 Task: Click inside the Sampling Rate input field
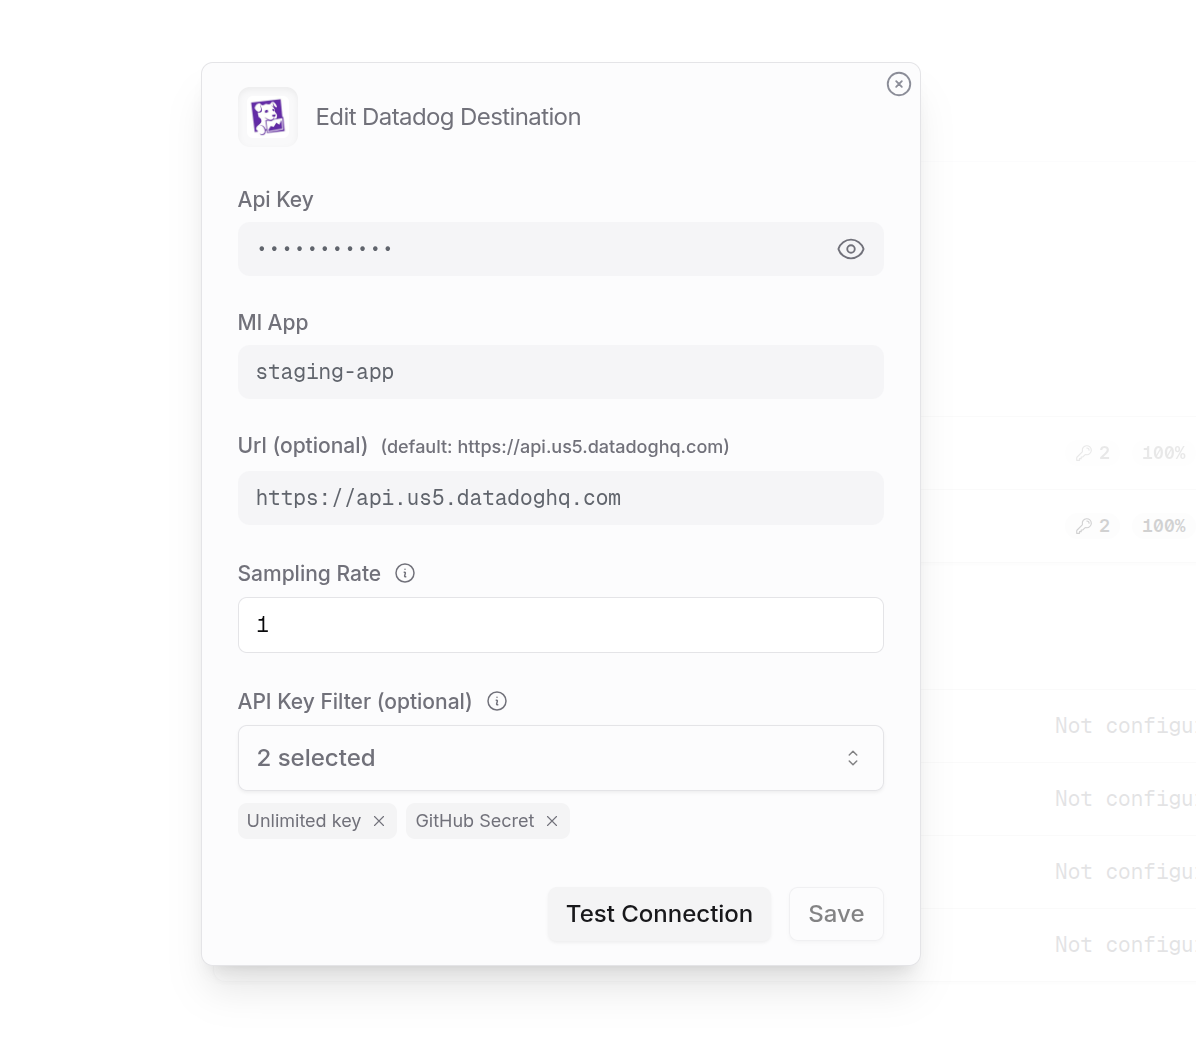pyautogui.click(x=560, y=624)
